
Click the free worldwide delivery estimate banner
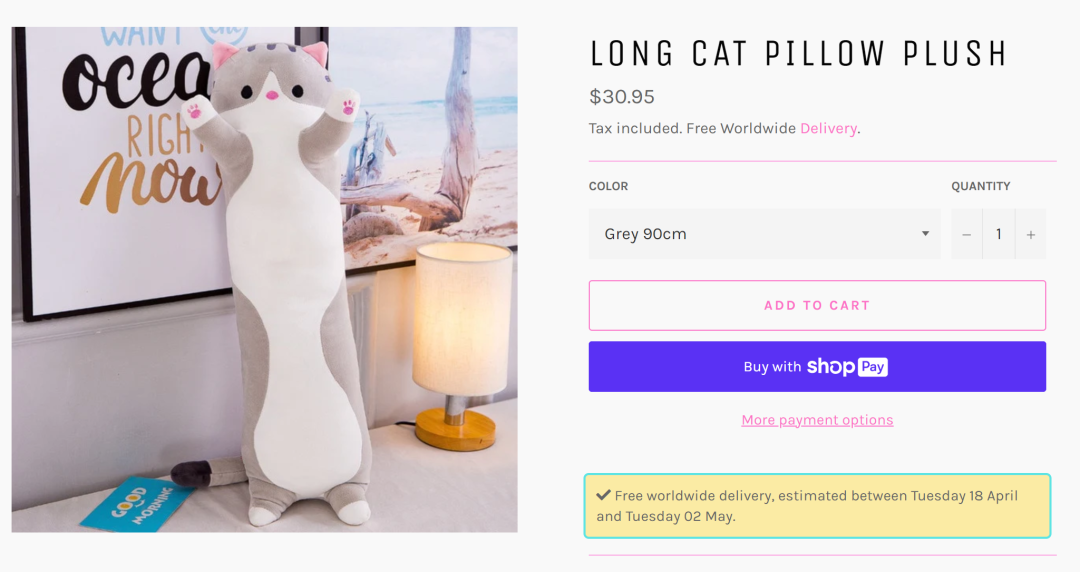point(816,506)
